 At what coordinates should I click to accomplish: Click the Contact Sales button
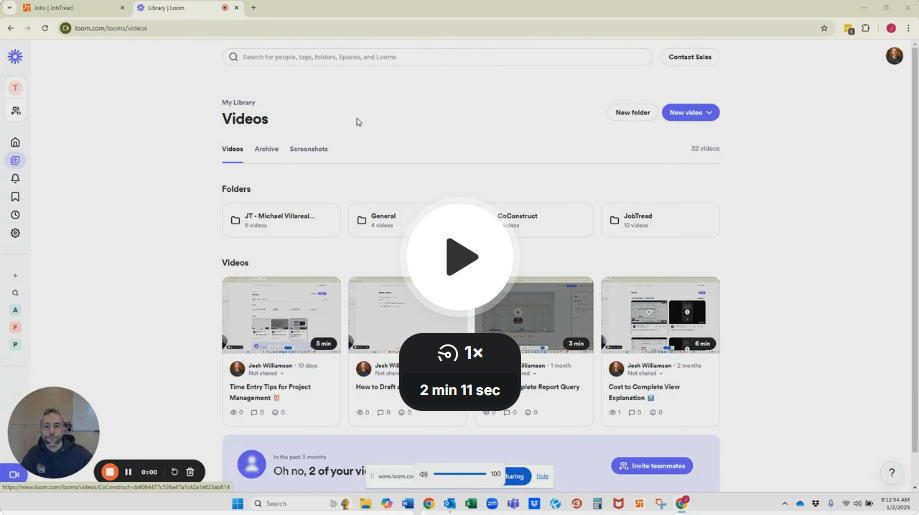pyautogui.click(x=690, y=57)
